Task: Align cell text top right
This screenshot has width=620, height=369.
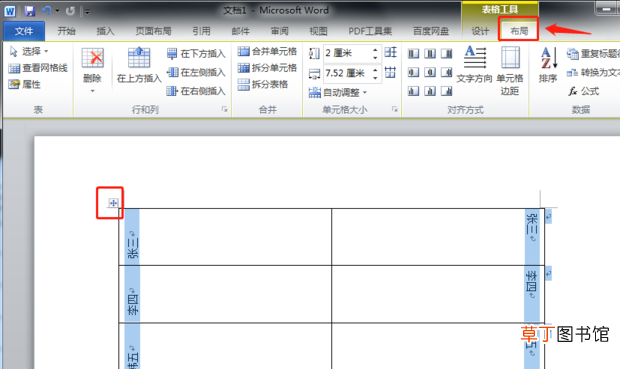Action: (x=446, y=53)
